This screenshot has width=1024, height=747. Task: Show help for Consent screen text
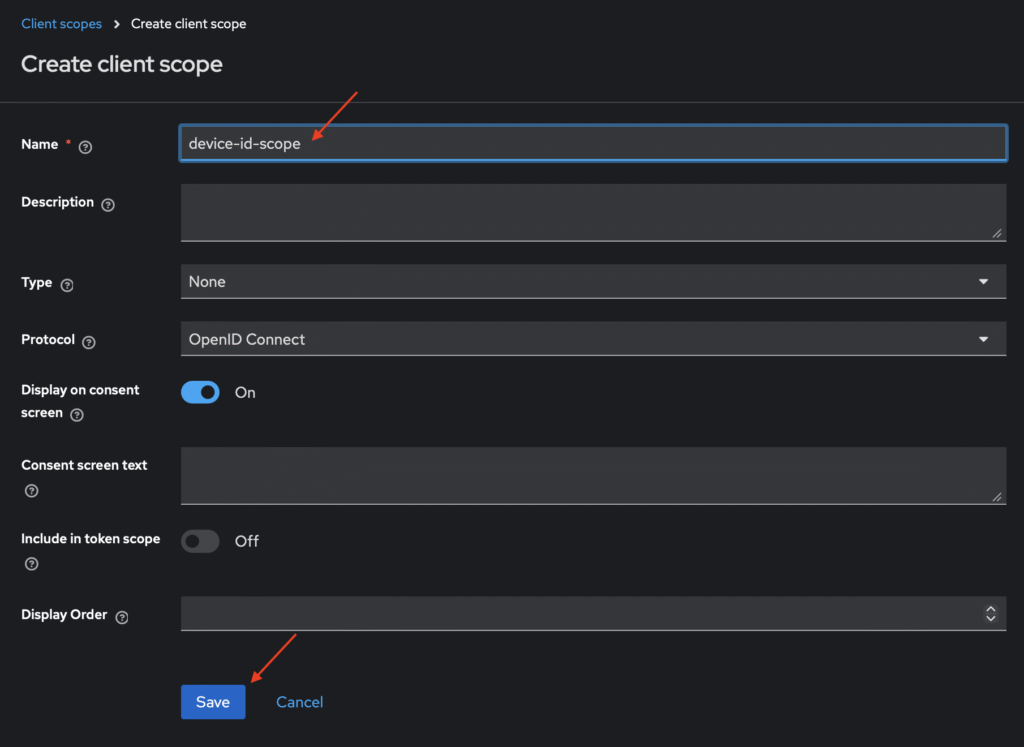(x=31, y=490)
